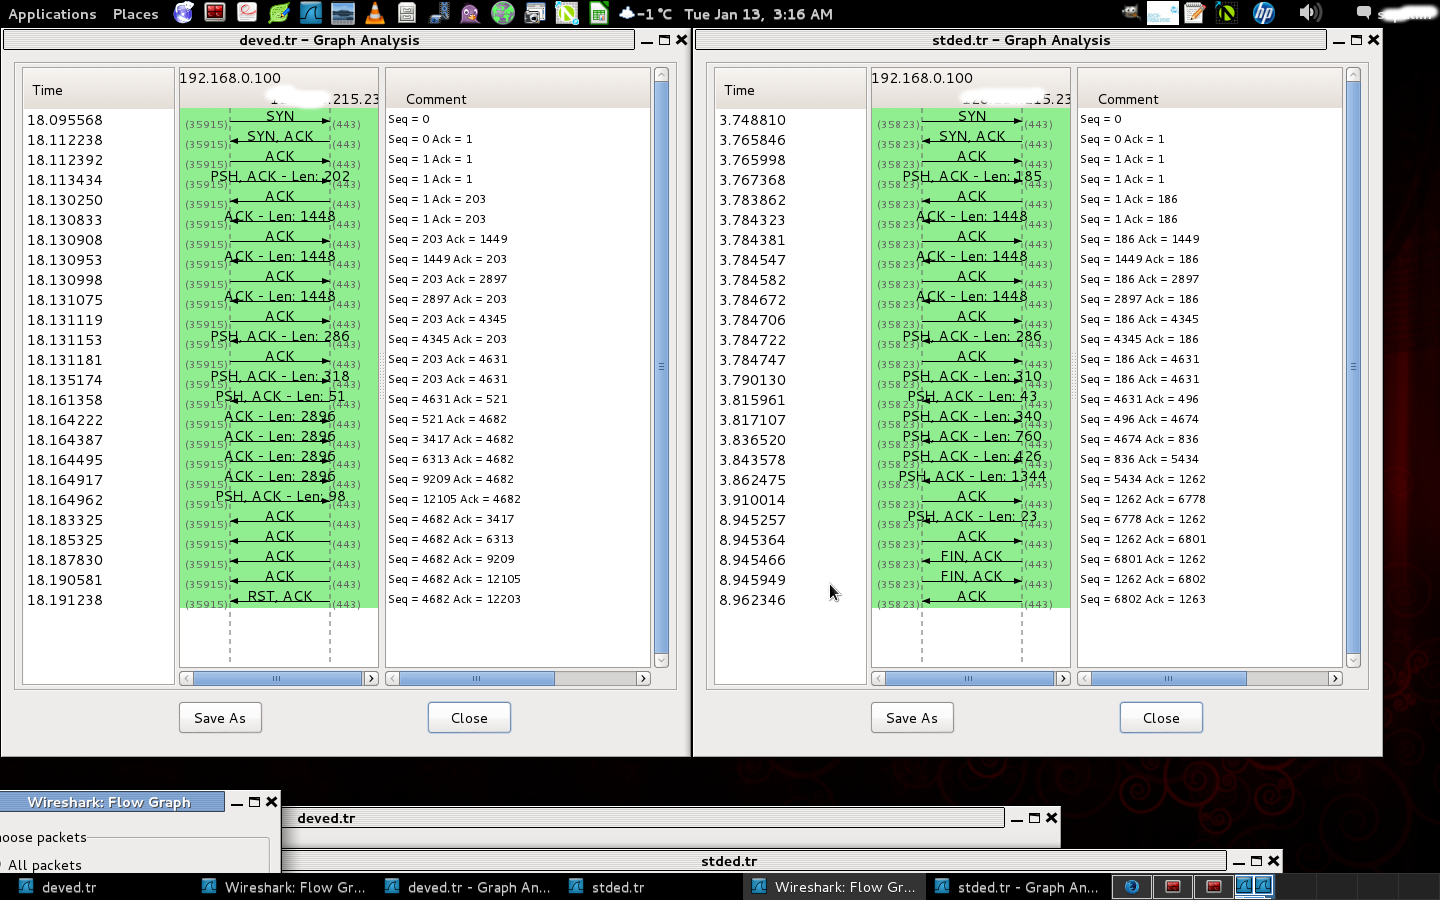Image resolution: width=1440 pixels, height=900 pixels.
Task: Select the Wireshark pair workspace icon
Action: pos(1254,887)
